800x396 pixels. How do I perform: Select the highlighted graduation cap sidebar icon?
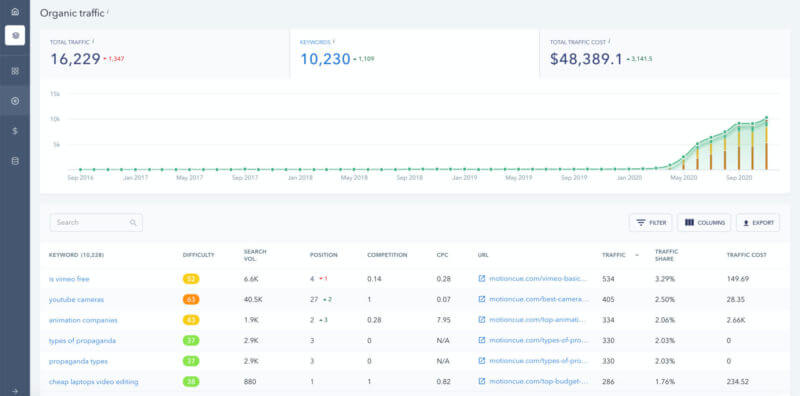15,35
